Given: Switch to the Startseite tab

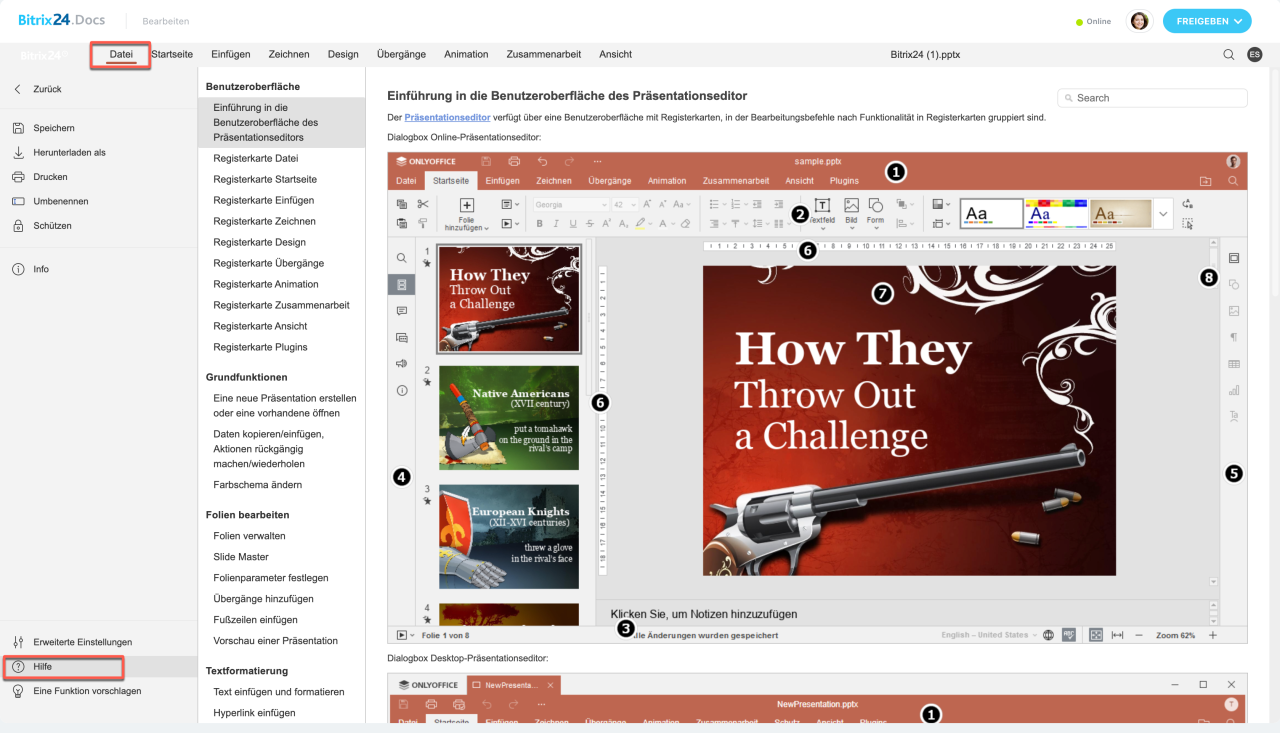Looking at the screenshot, I should [172, 54].
